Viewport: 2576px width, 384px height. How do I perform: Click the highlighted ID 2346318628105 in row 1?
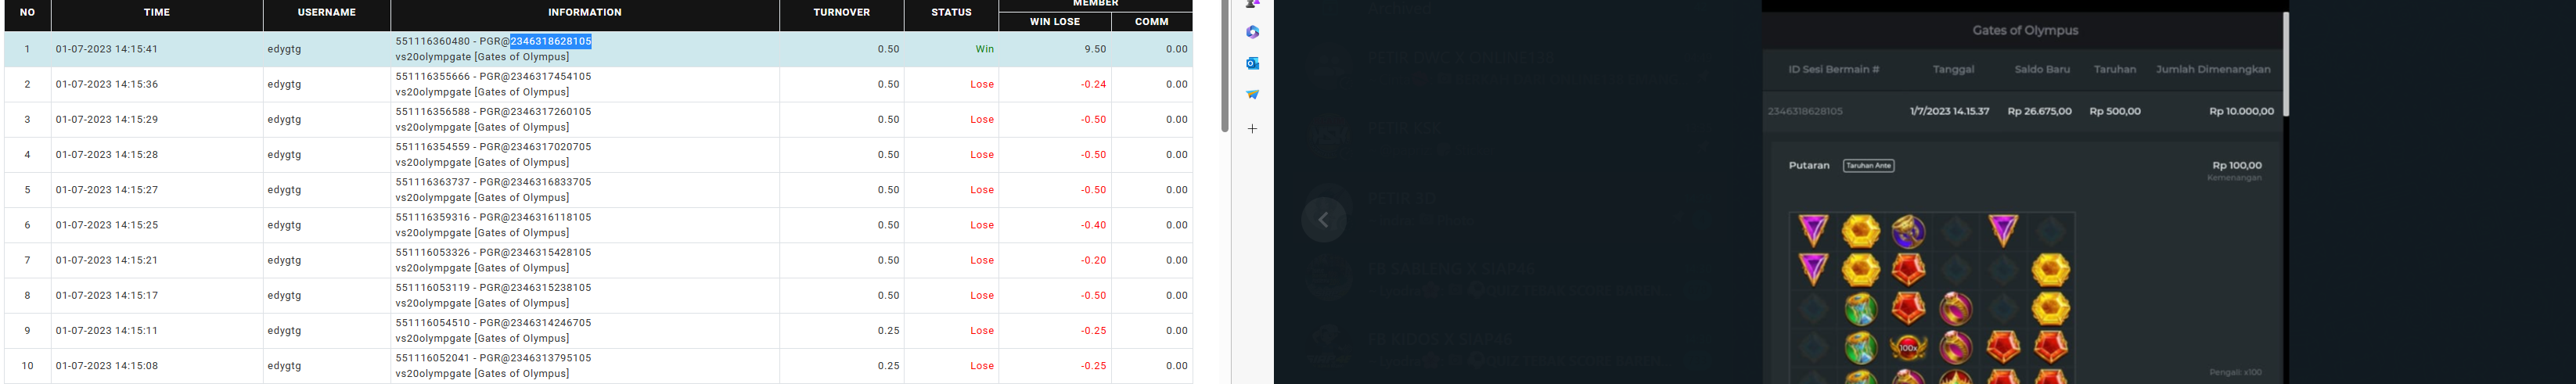point(551,41)
